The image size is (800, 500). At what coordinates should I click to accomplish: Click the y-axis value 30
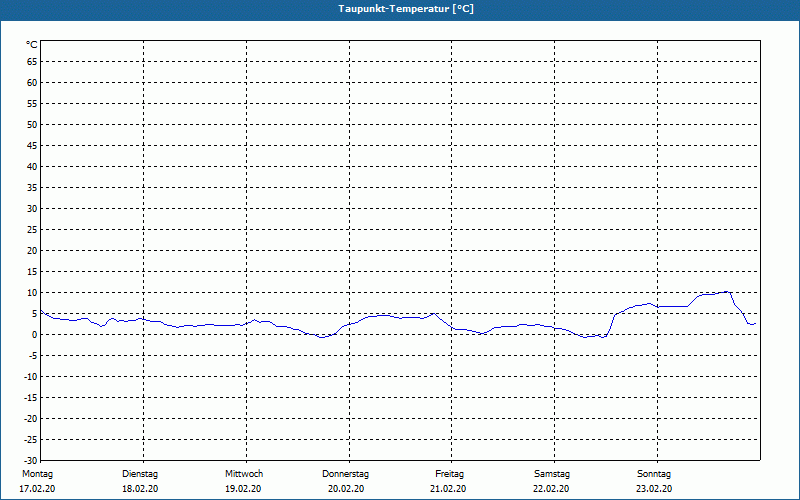click(32, 209)
